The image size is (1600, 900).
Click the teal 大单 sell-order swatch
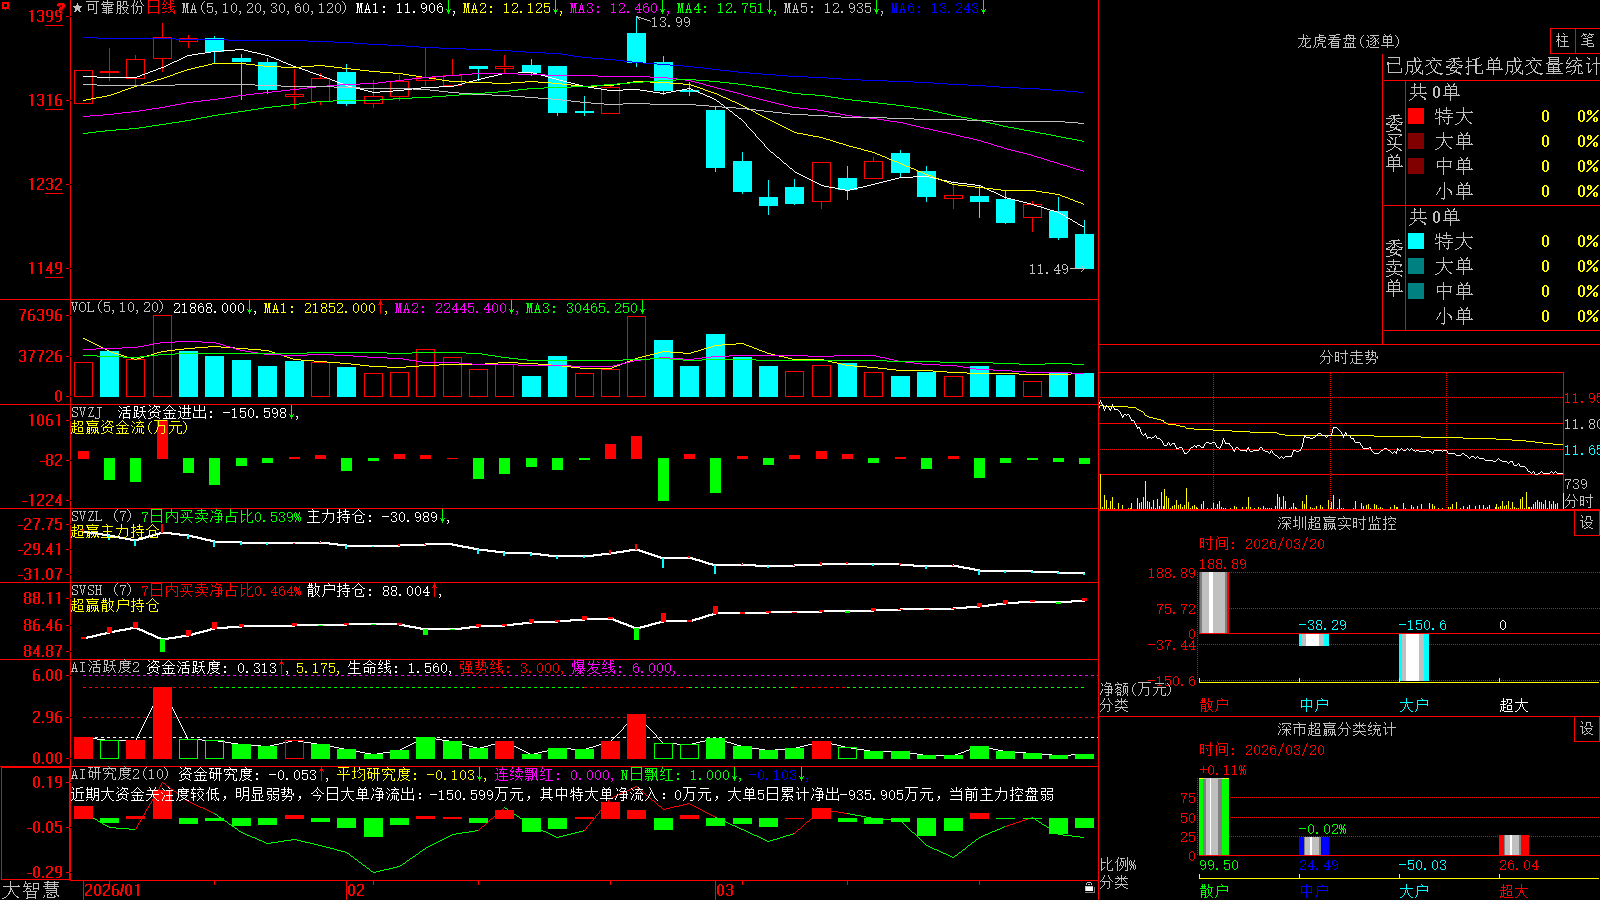point(1416,266)
